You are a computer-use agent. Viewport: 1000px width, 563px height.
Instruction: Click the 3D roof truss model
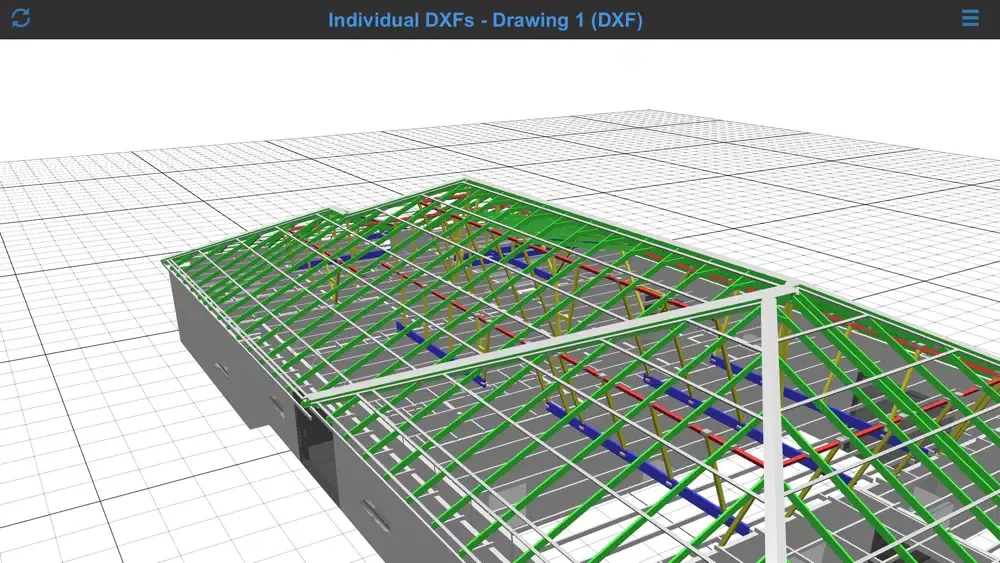click(x=580, y=372)
